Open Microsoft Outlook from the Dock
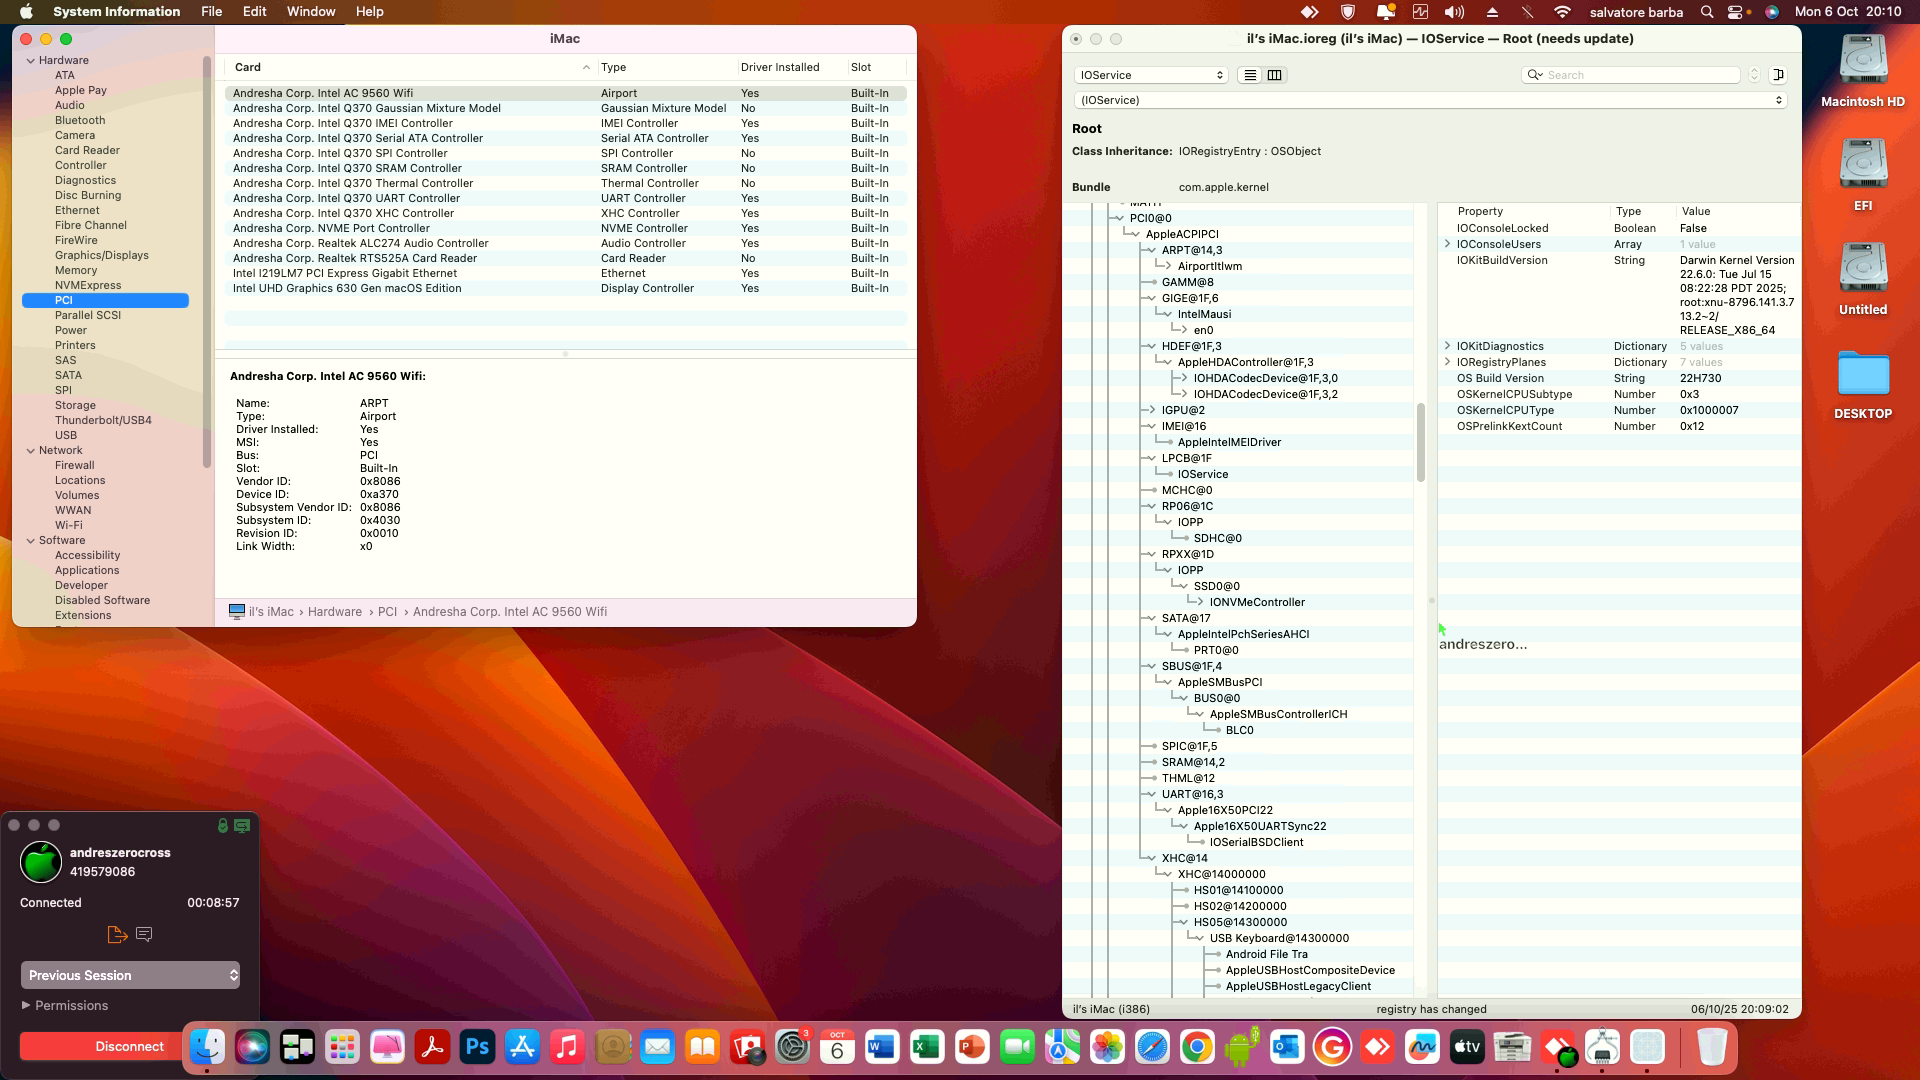The height and width of the screenshot is (1080, 1920). [1287, 1047]
